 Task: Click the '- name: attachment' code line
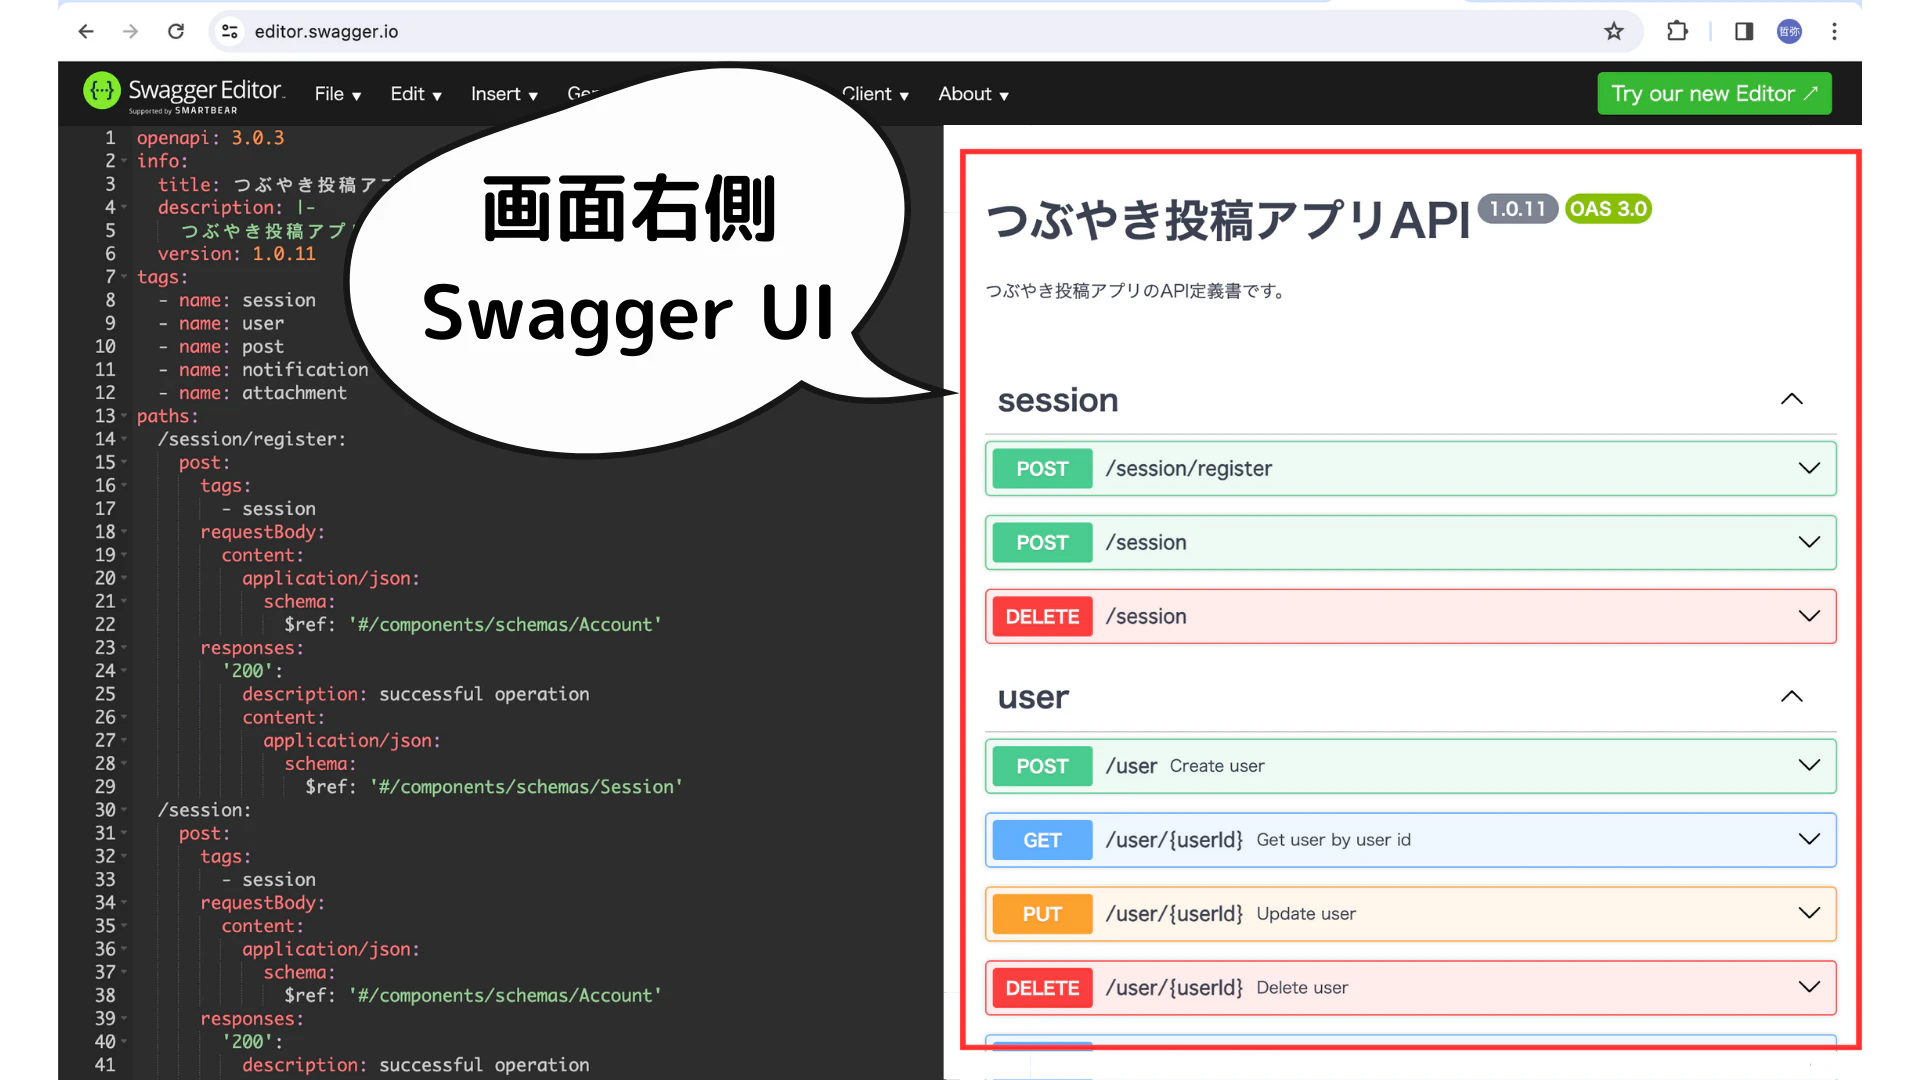[252, 393]
